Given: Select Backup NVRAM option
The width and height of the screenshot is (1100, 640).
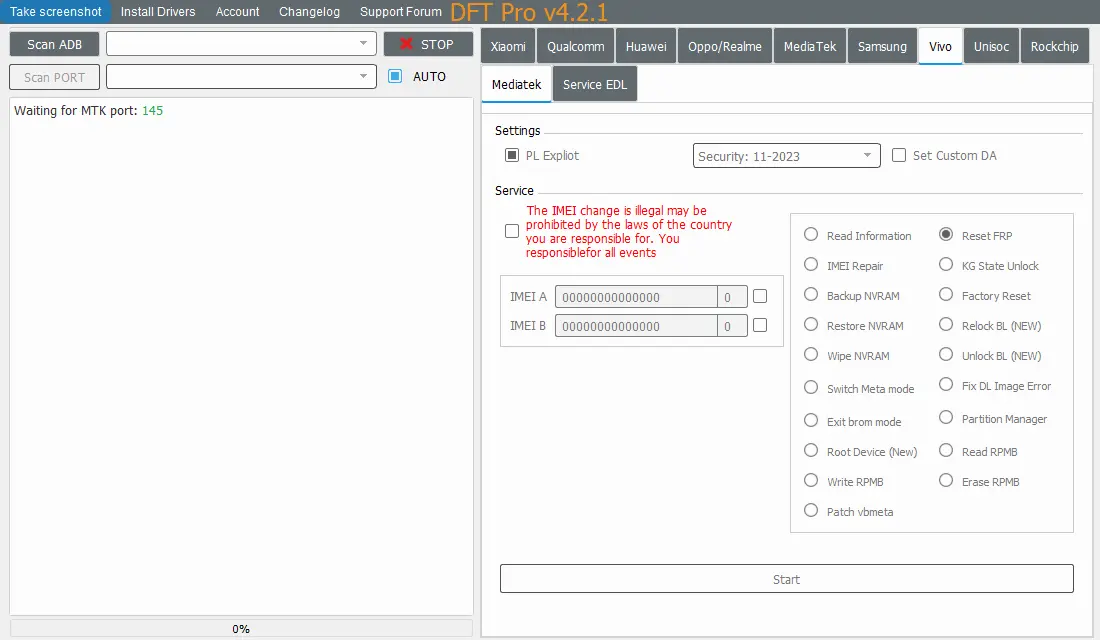Looking at the screenshot, I should 811,295.
